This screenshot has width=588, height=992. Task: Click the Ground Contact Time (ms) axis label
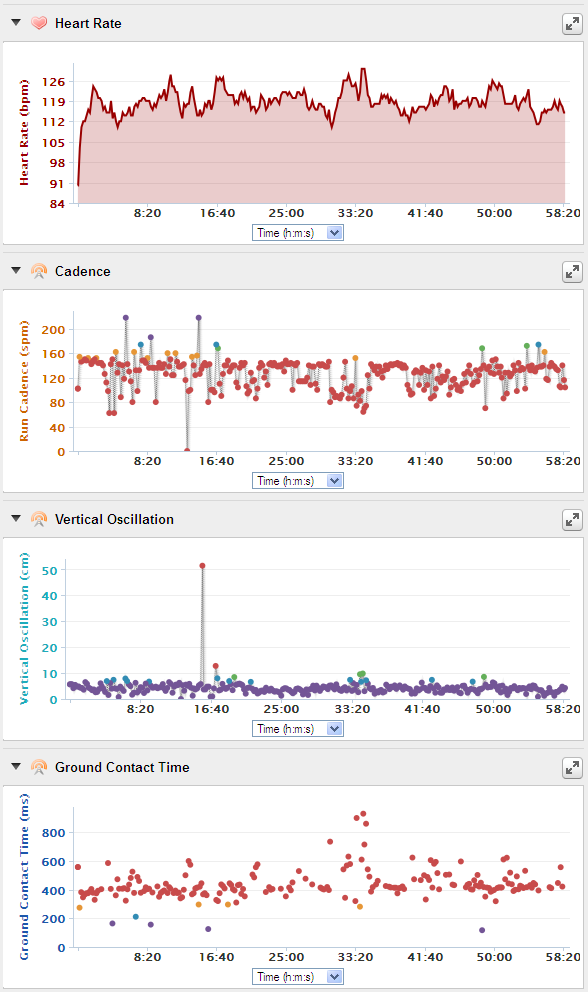click(24, 877)
